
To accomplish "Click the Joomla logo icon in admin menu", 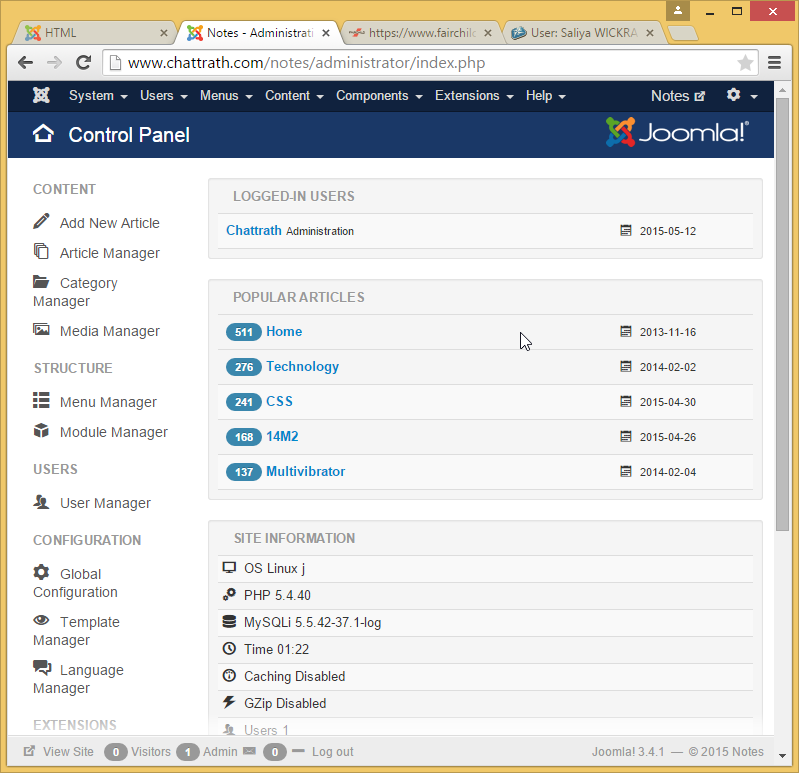I will coord(41,96).
